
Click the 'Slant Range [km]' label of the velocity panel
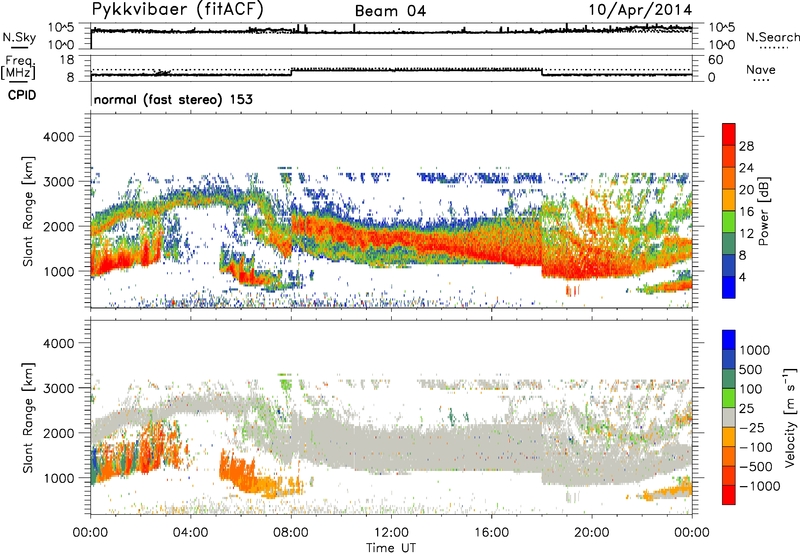click(x=28, y=418)
